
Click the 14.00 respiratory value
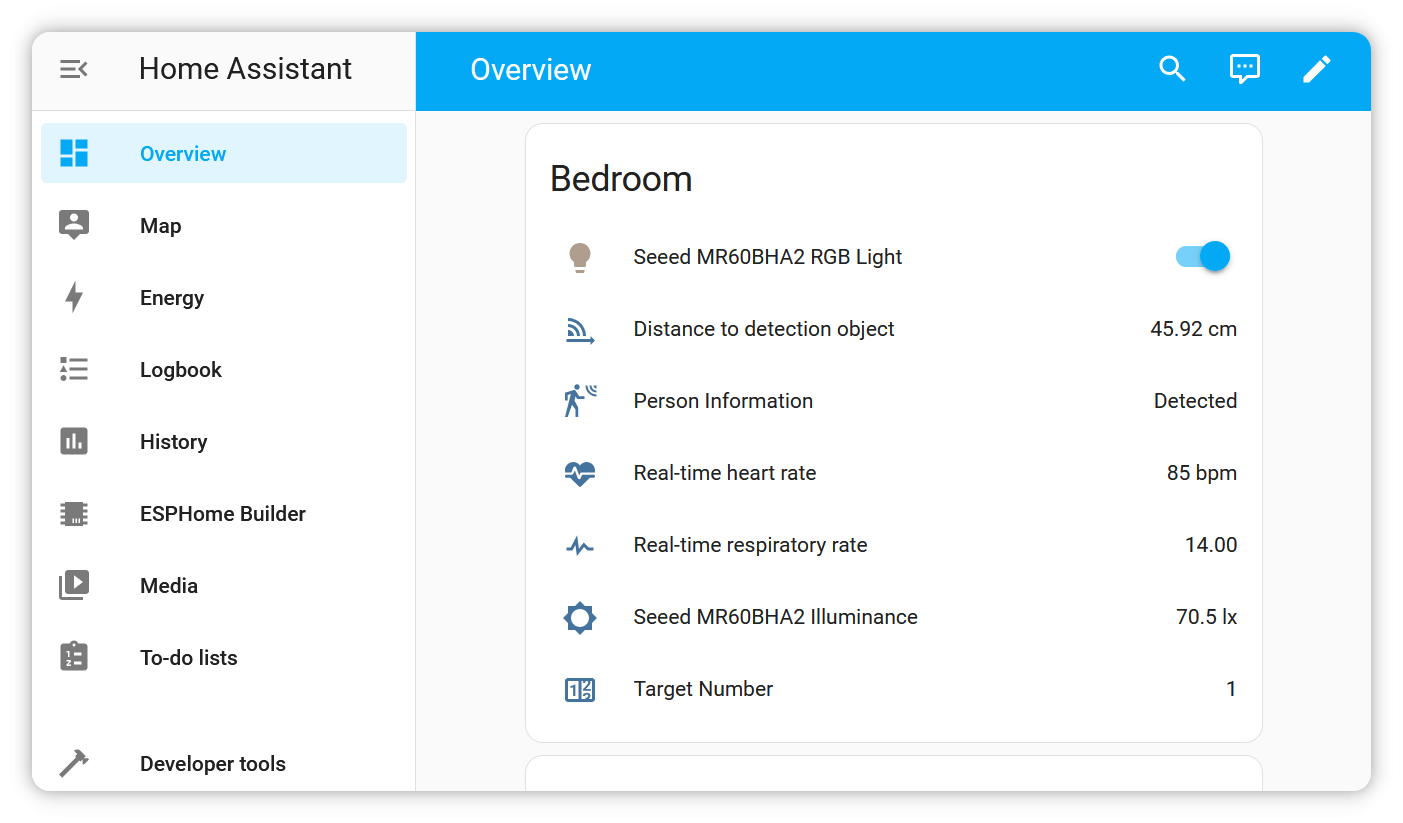click(1211, 545)
